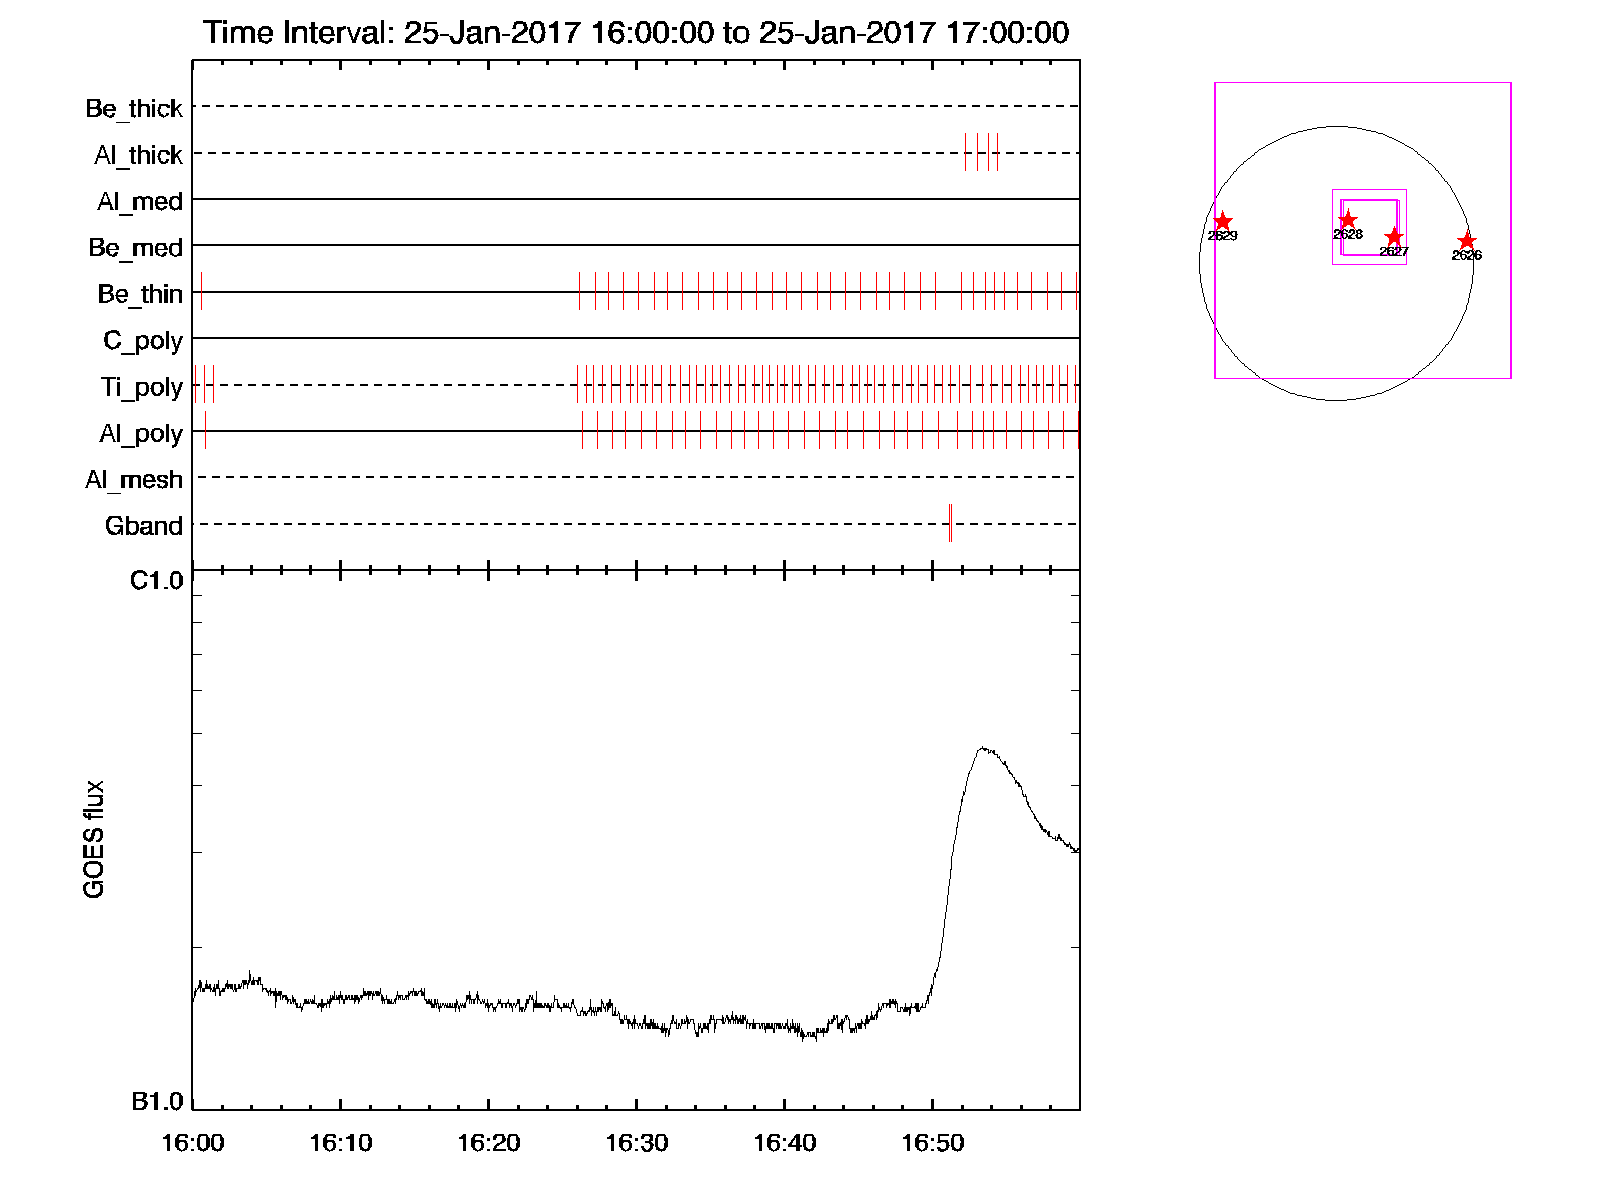Select the red star marking region 2626

pos(1466,241)
